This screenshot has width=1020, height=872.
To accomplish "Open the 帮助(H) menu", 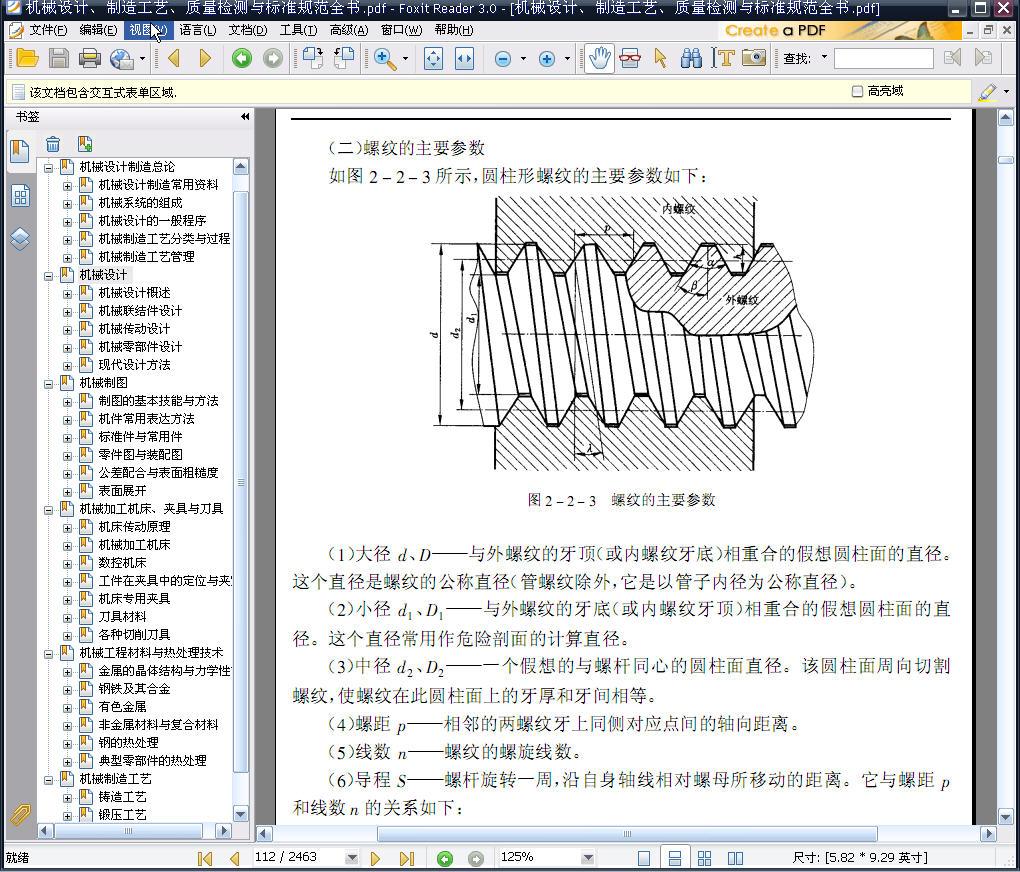I will [x=454, y=30].
